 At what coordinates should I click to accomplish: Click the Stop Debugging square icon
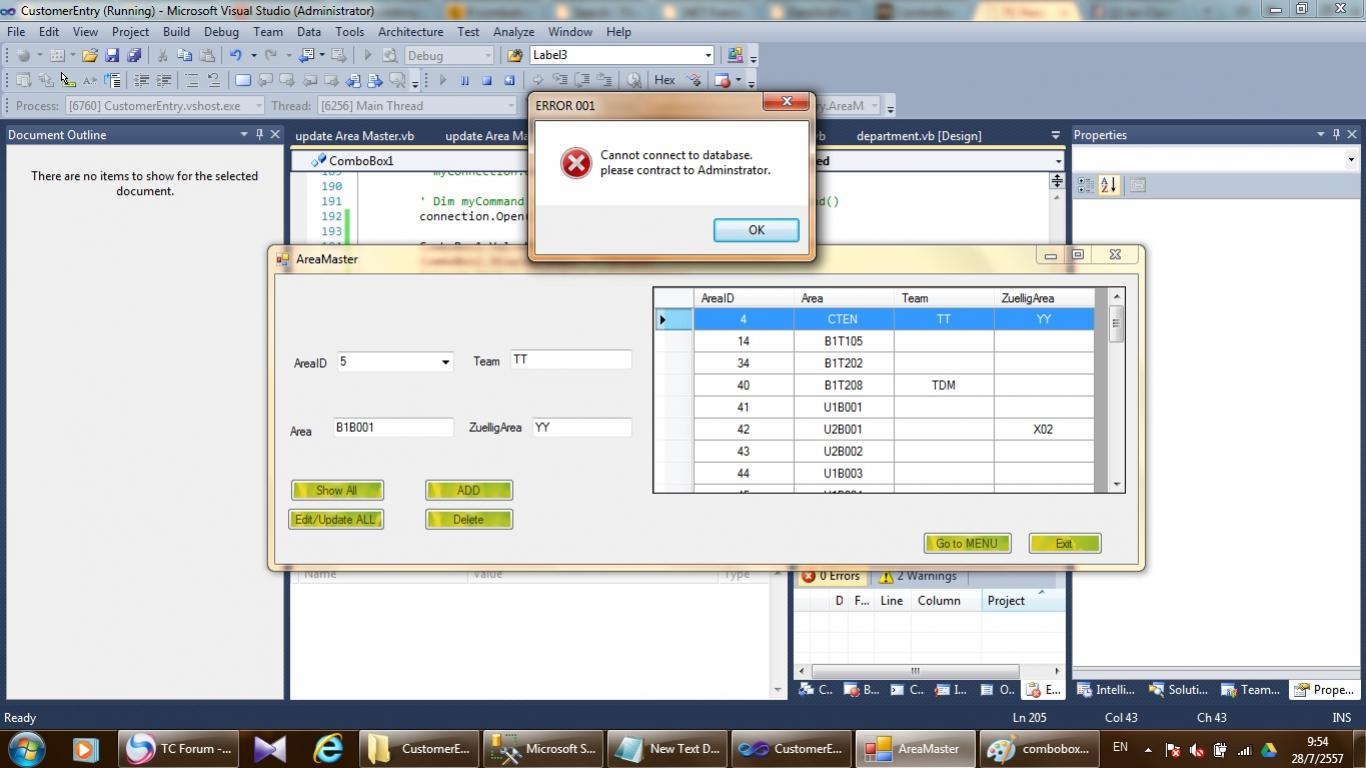tap(487, 80)
